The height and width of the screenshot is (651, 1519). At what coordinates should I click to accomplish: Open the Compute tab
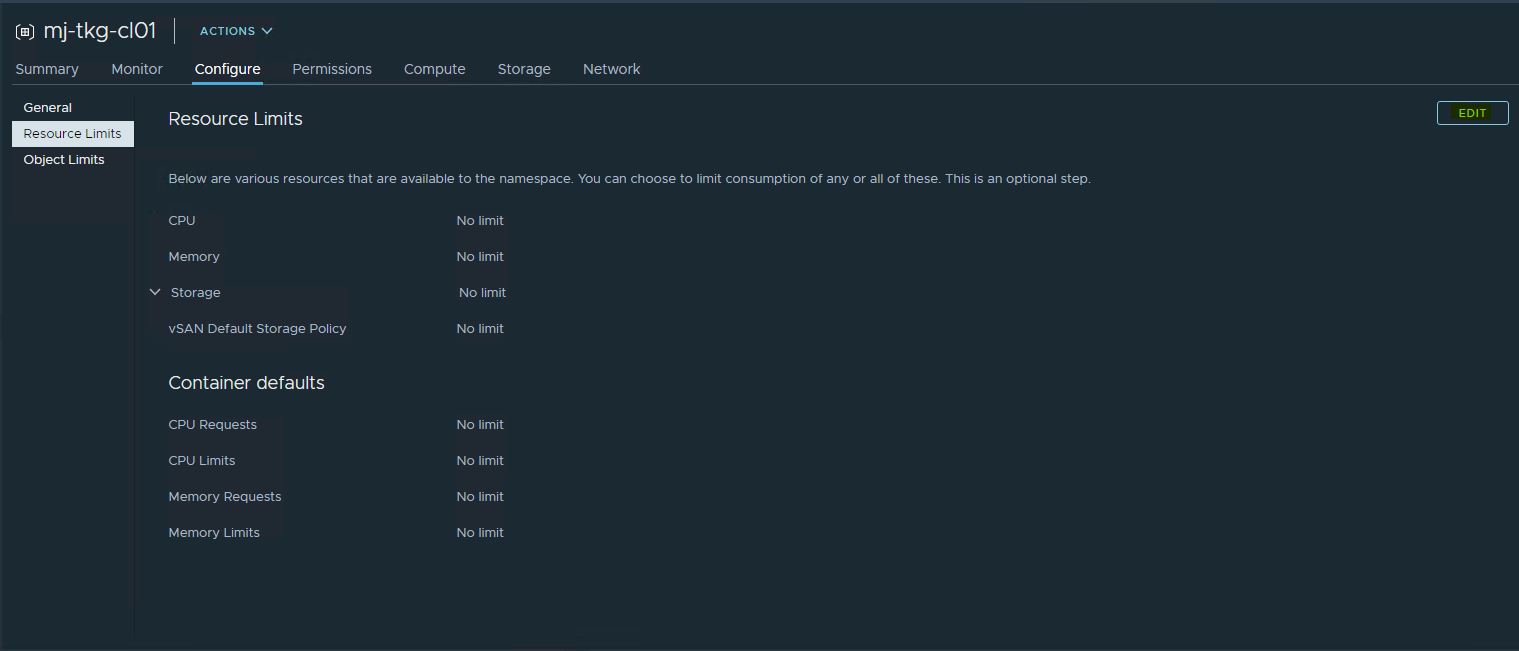[434, 69]
